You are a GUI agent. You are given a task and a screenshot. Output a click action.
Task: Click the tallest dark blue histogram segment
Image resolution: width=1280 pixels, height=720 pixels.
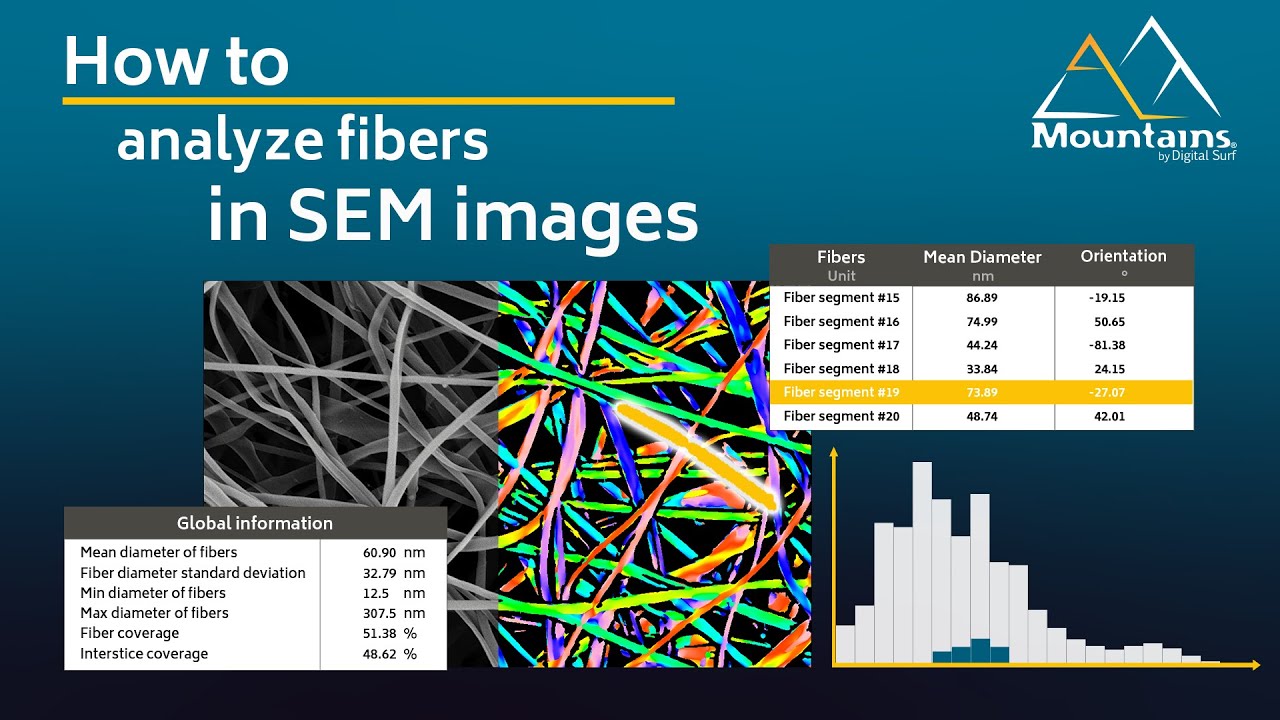[980, 650]
